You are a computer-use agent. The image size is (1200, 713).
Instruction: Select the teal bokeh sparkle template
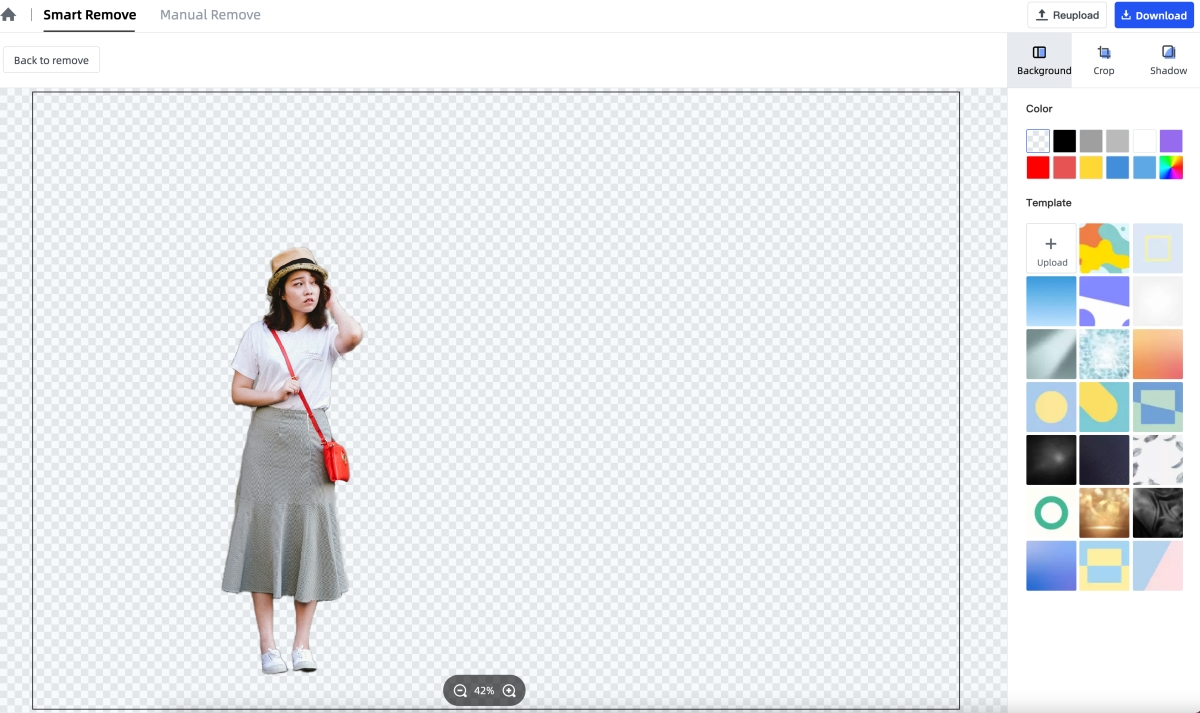(x=1104, y=354)
